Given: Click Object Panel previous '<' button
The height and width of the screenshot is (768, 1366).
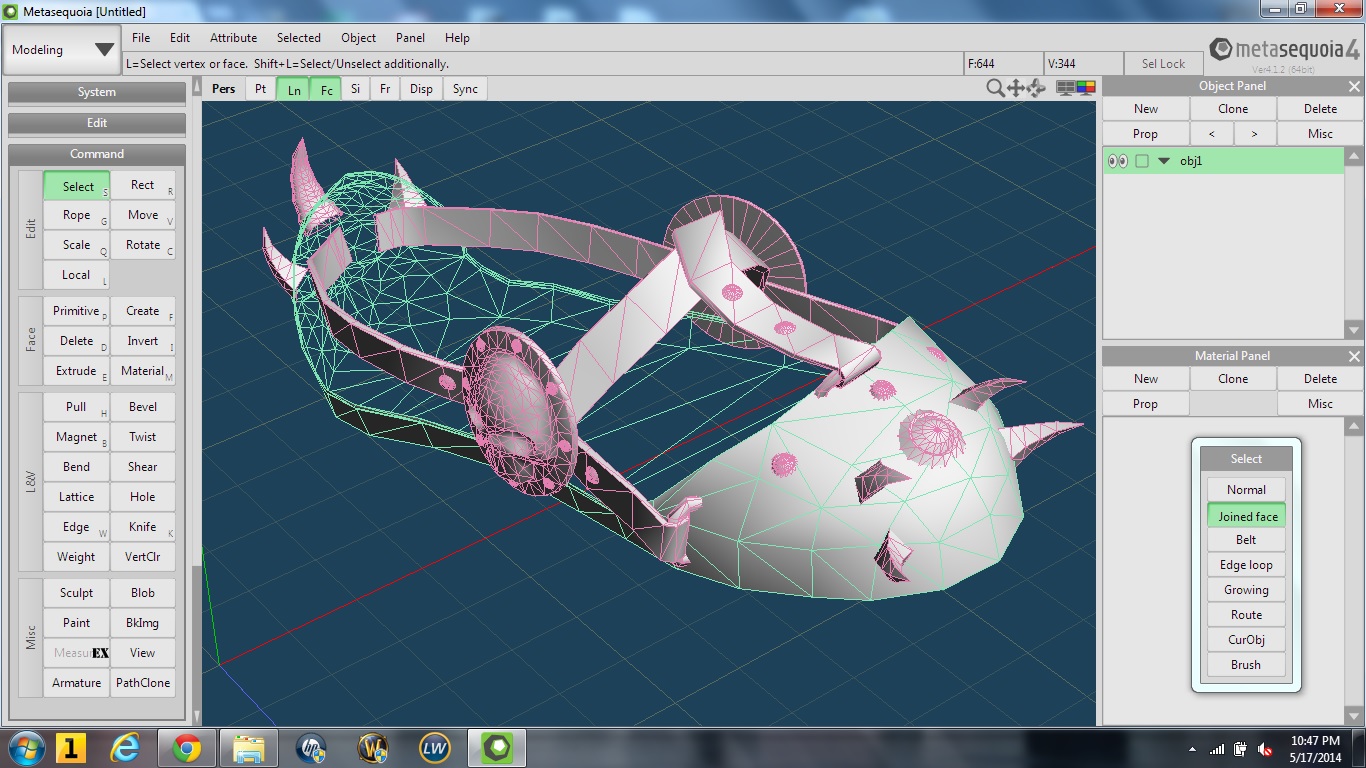Looking at the screenshot, I should (1212, 134).
